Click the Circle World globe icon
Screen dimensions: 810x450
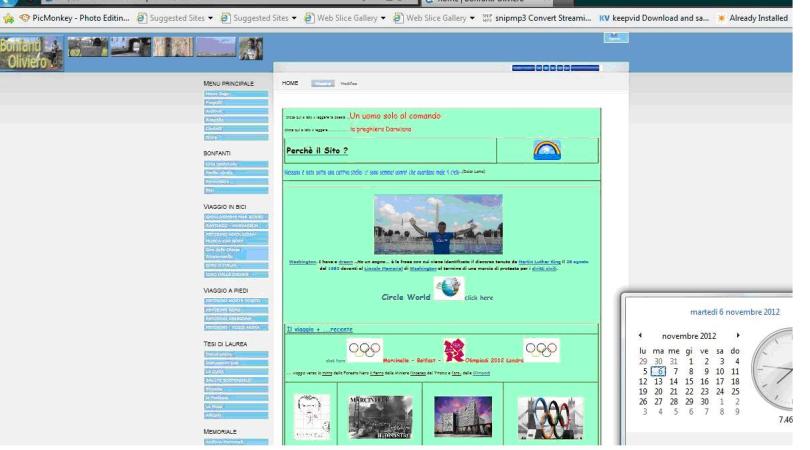point(448,289)
